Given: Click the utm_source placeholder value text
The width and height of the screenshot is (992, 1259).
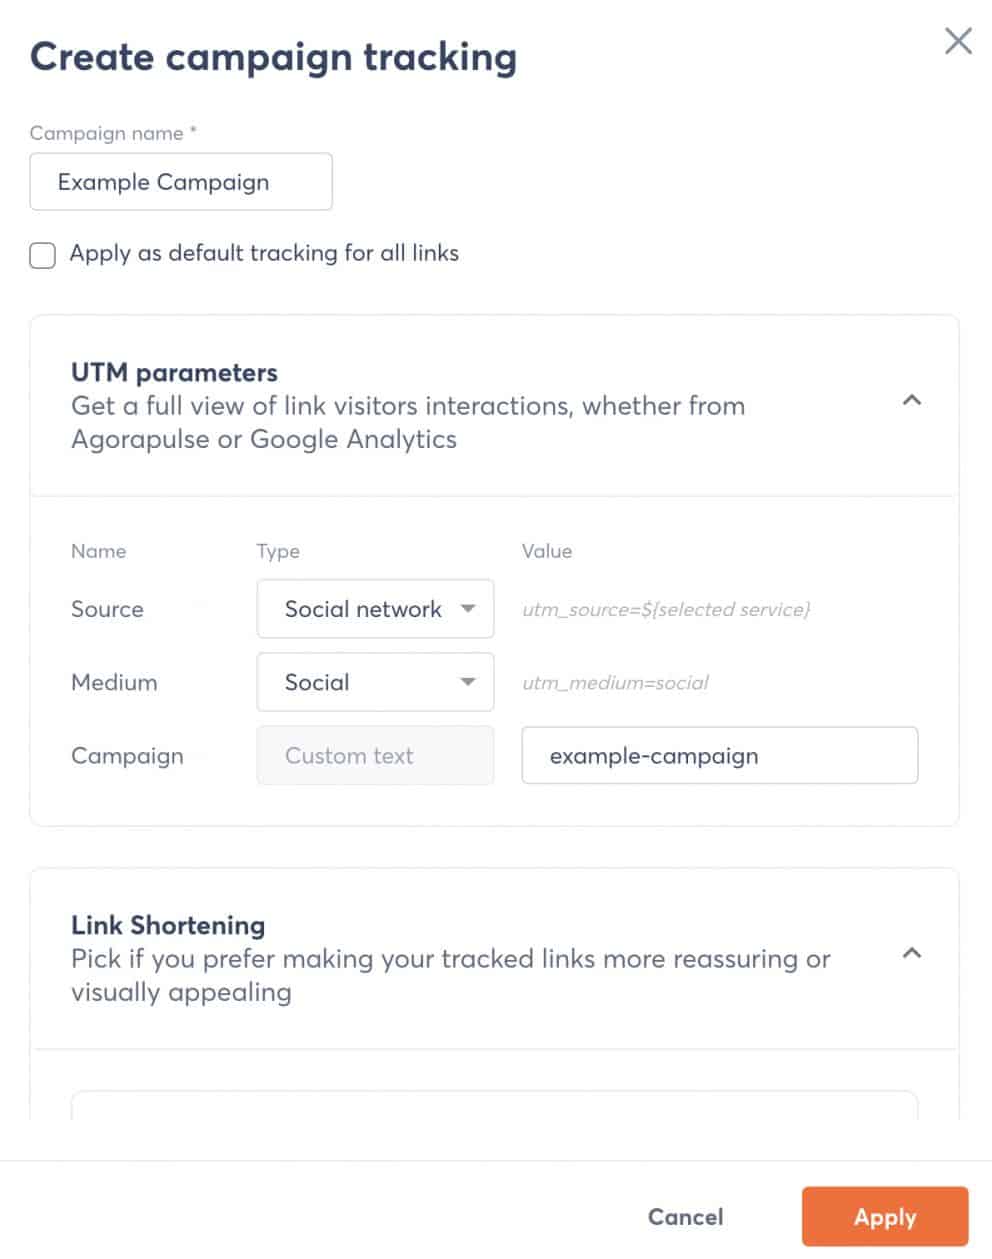Looking at the screenshot, I should 666,609.
